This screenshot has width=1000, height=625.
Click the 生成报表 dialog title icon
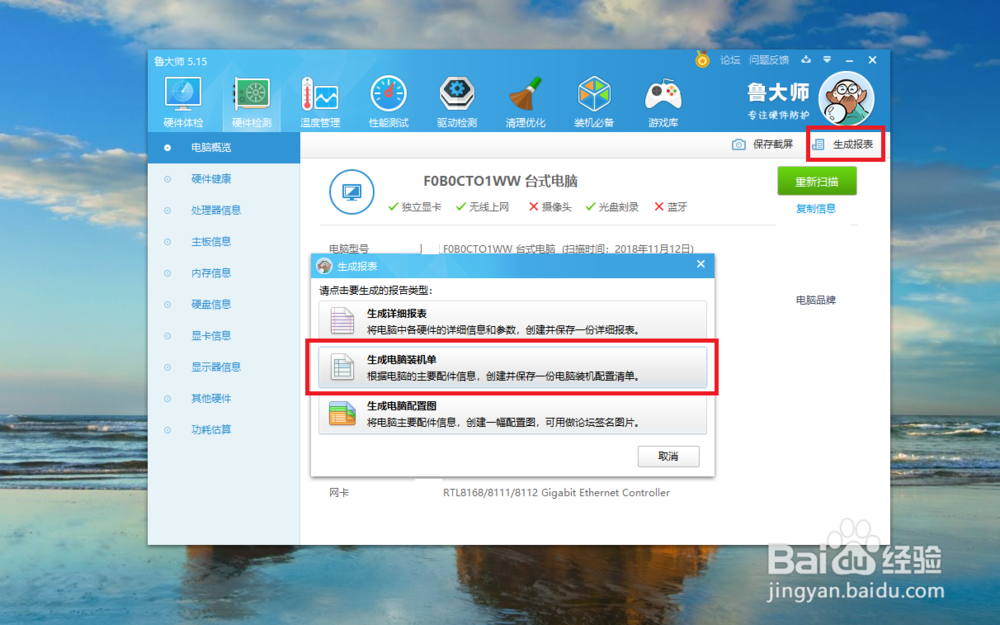[325, 266]
